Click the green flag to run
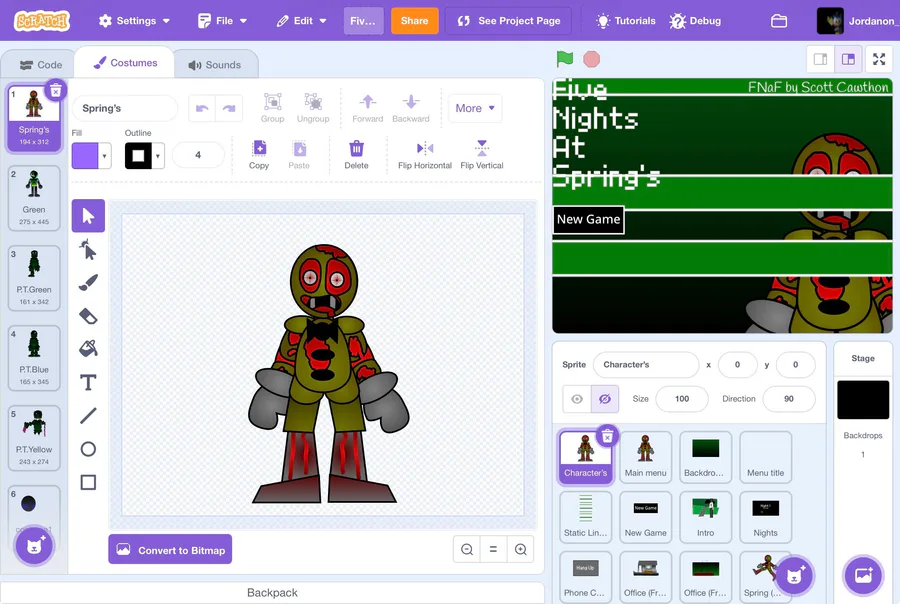The width and height of the screenshot is (900, 604). 565,59
